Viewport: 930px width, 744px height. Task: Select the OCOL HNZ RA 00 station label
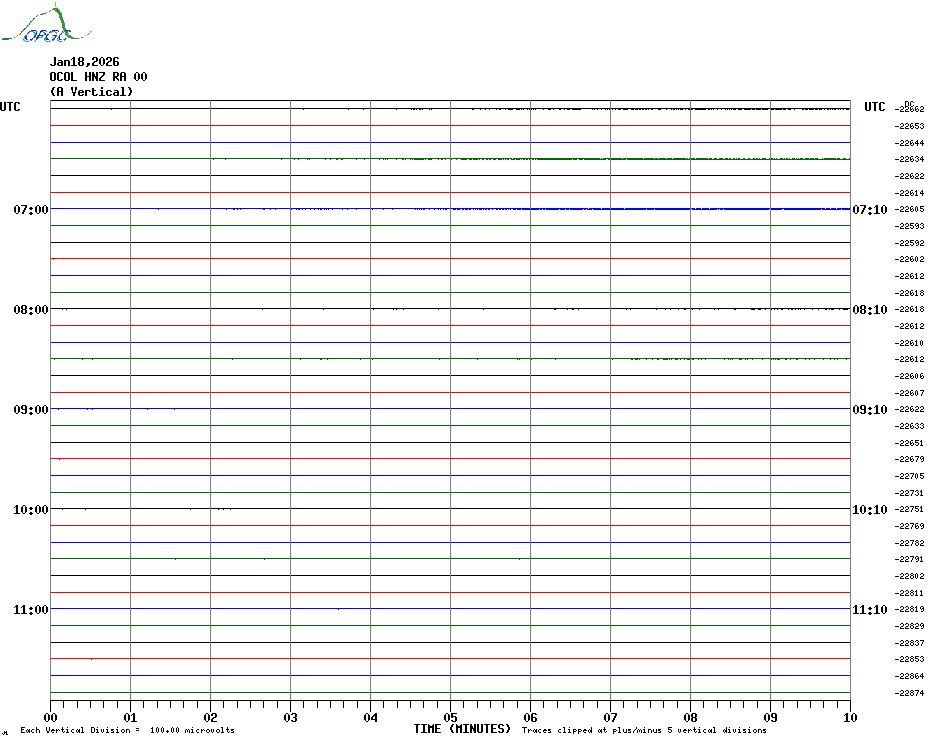98,77
